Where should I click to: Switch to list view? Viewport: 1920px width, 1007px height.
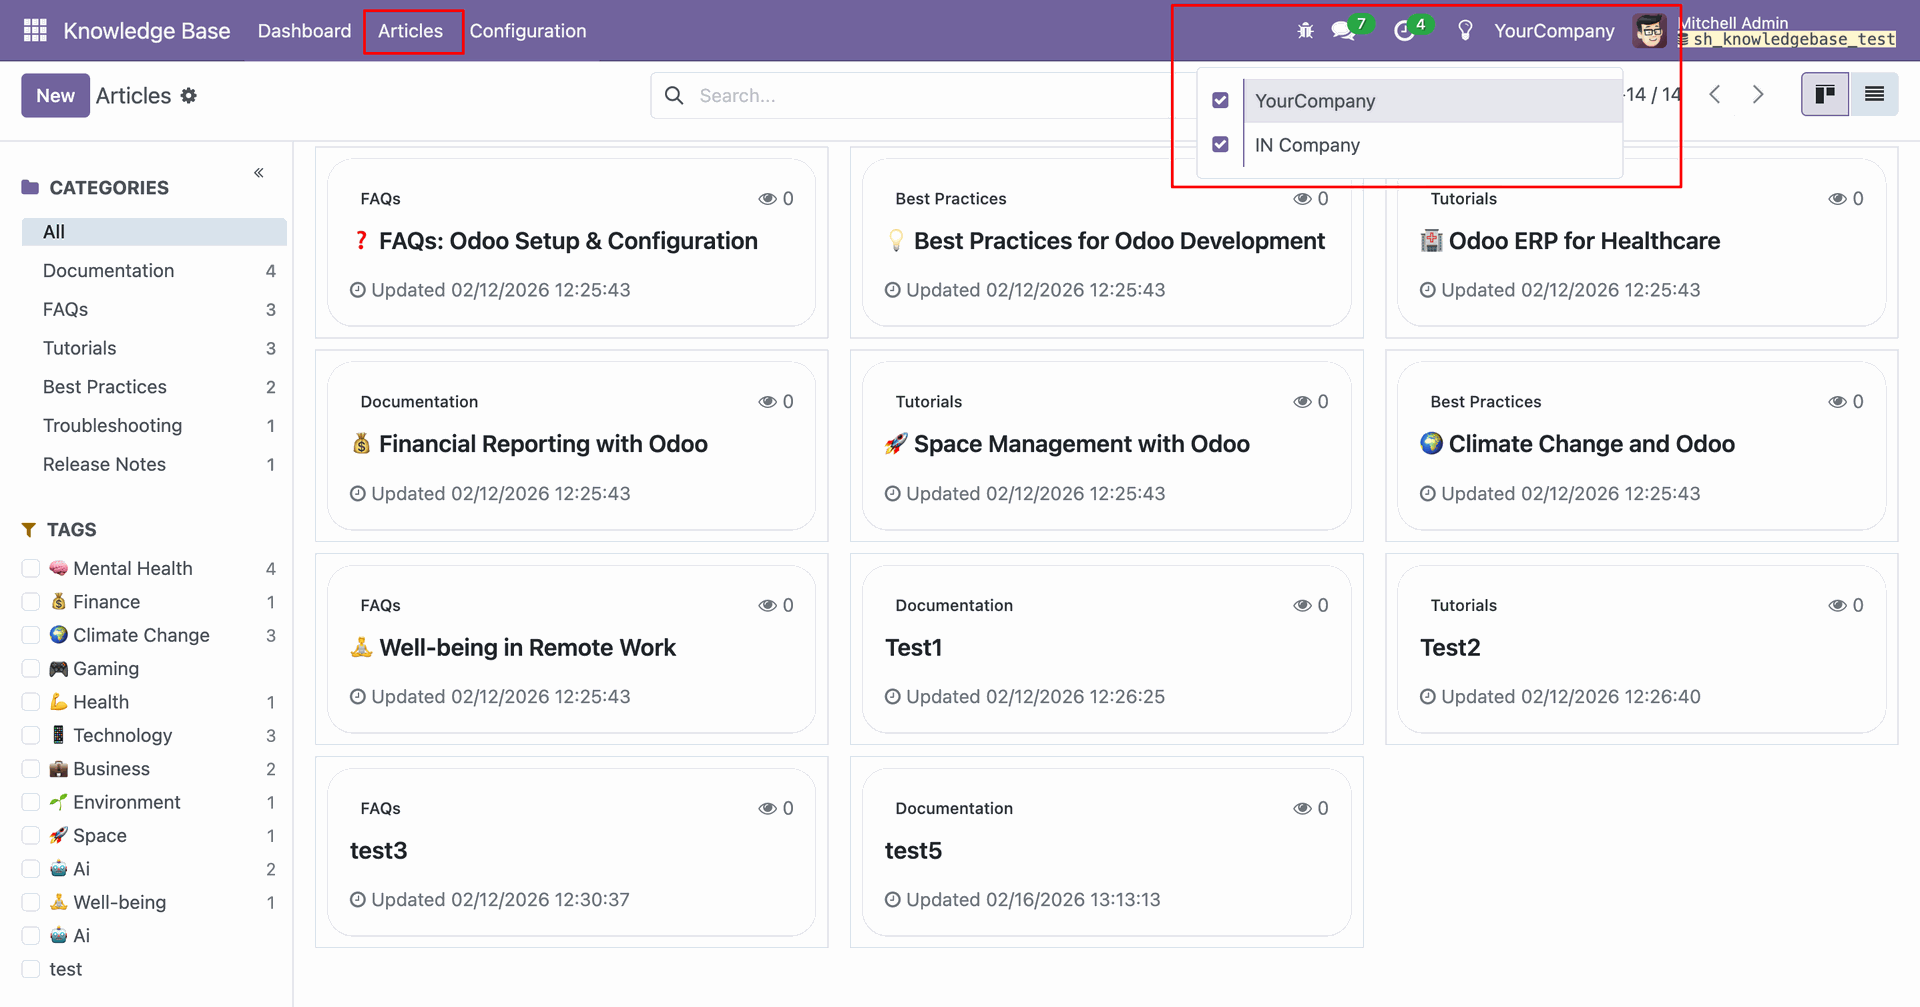1874,95
